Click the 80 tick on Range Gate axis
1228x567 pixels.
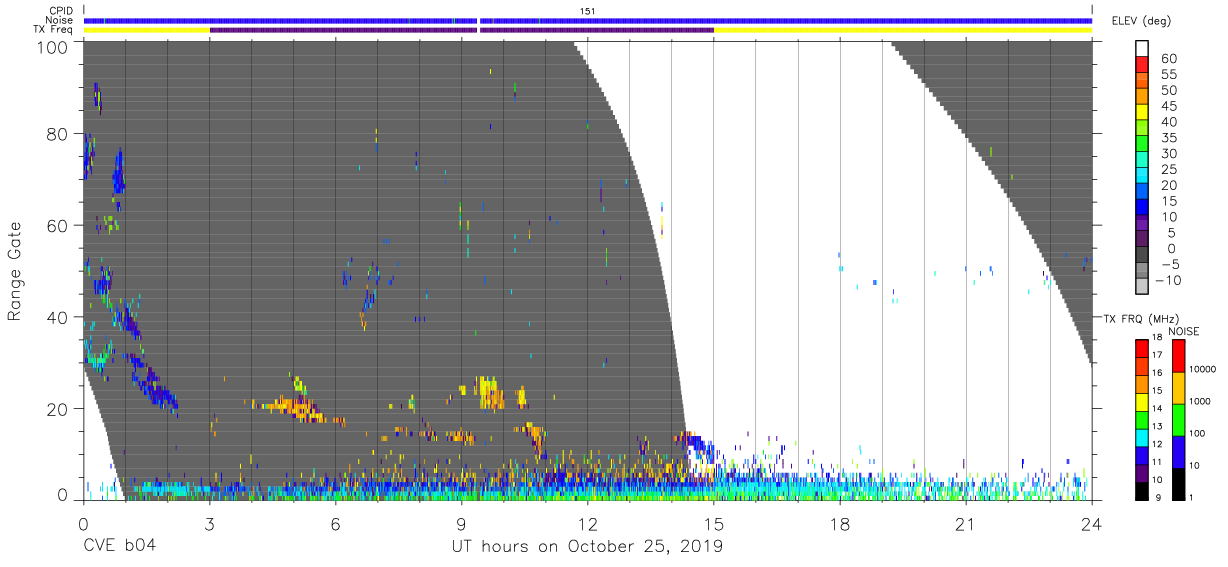click(58, 134)
